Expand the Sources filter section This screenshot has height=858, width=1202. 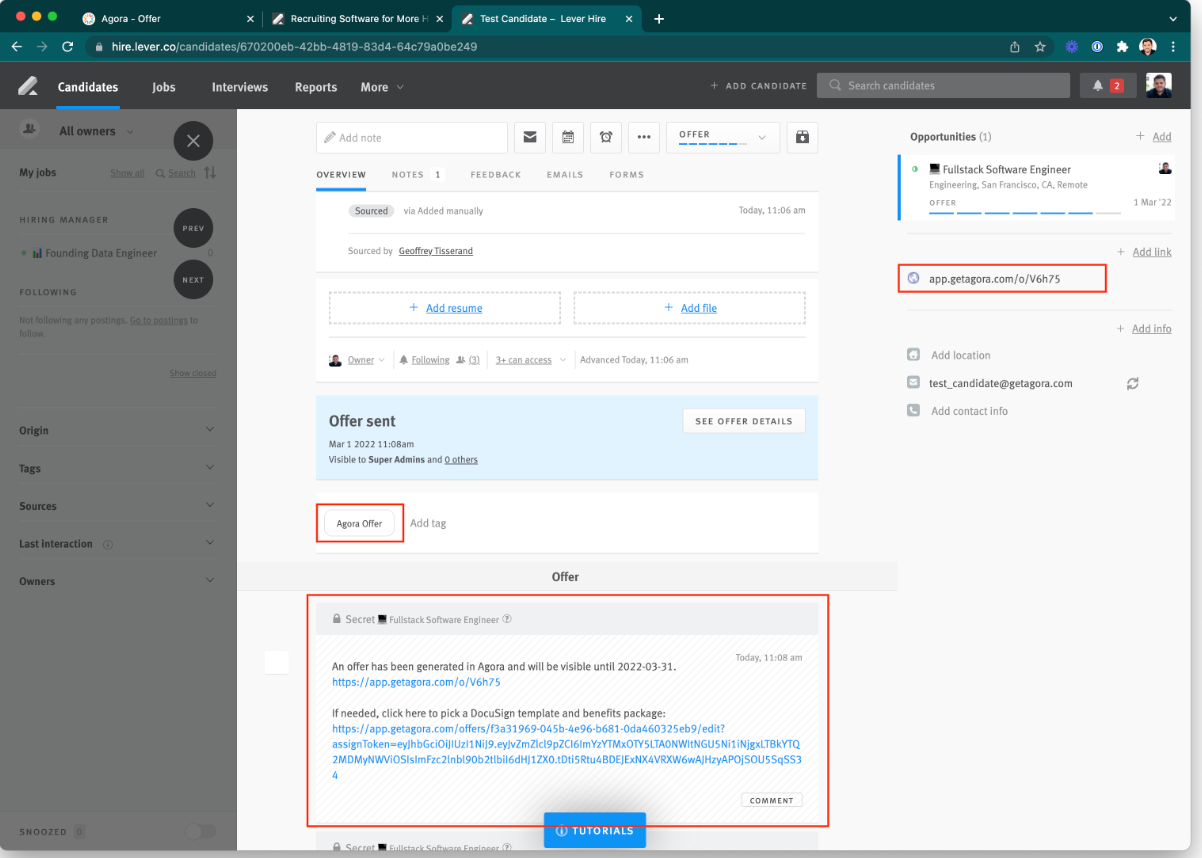[x=113, y=505]
